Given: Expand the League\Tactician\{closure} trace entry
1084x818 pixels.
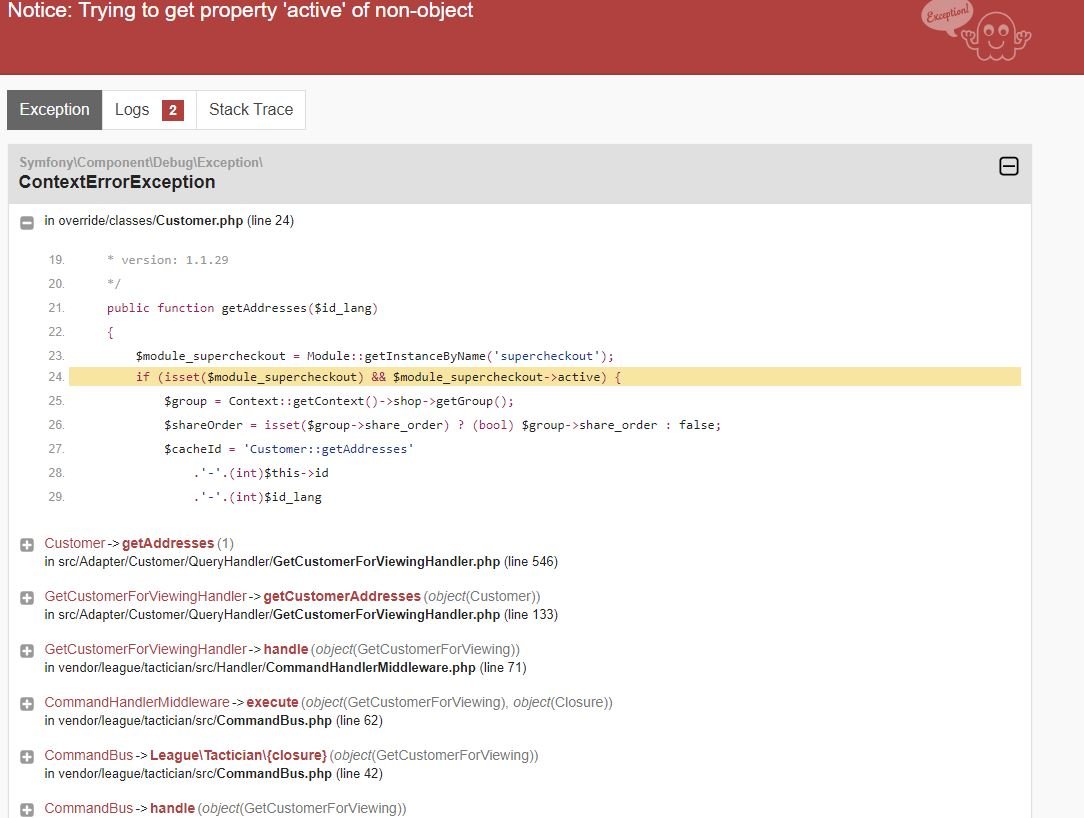Looking at the screenshot, I should tap(27, 756).
